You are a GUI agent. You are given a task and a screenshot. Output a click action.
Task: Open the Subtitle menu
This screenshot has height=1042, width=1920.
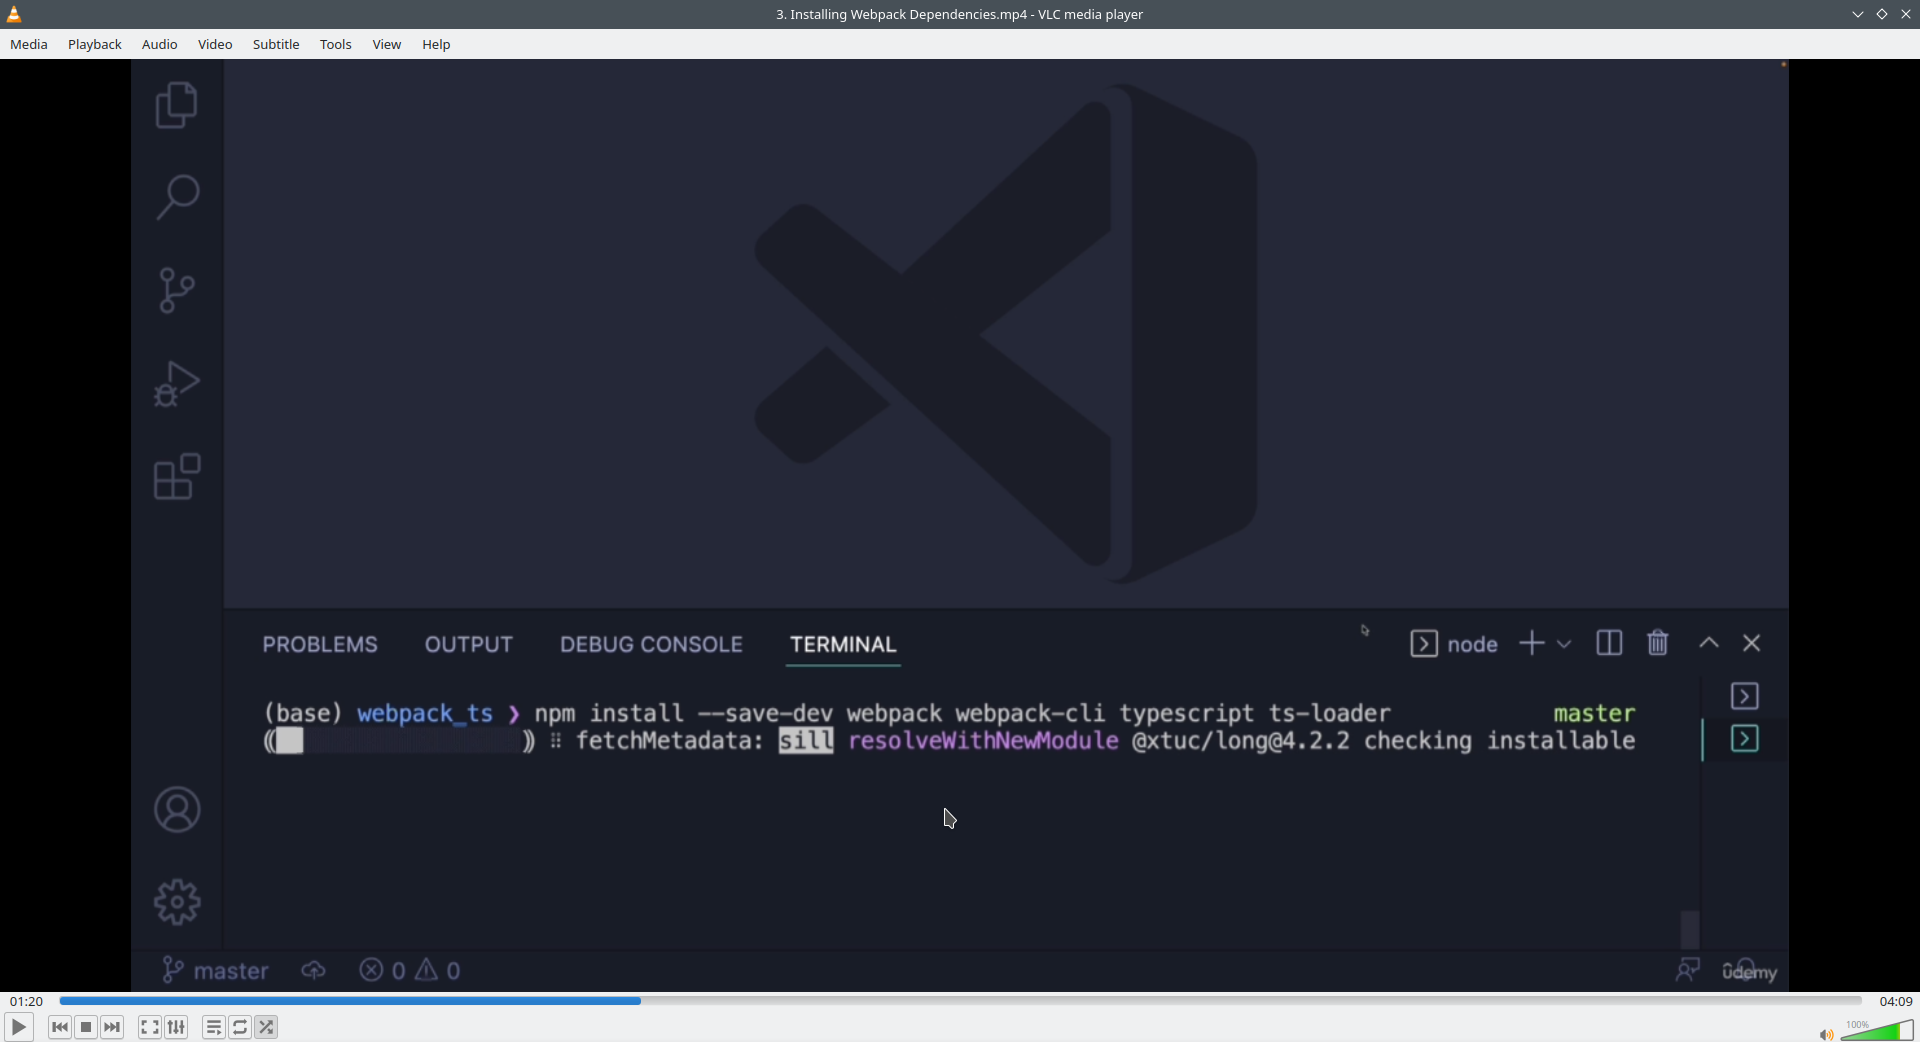pyautogui.click(x=276, y=44)
